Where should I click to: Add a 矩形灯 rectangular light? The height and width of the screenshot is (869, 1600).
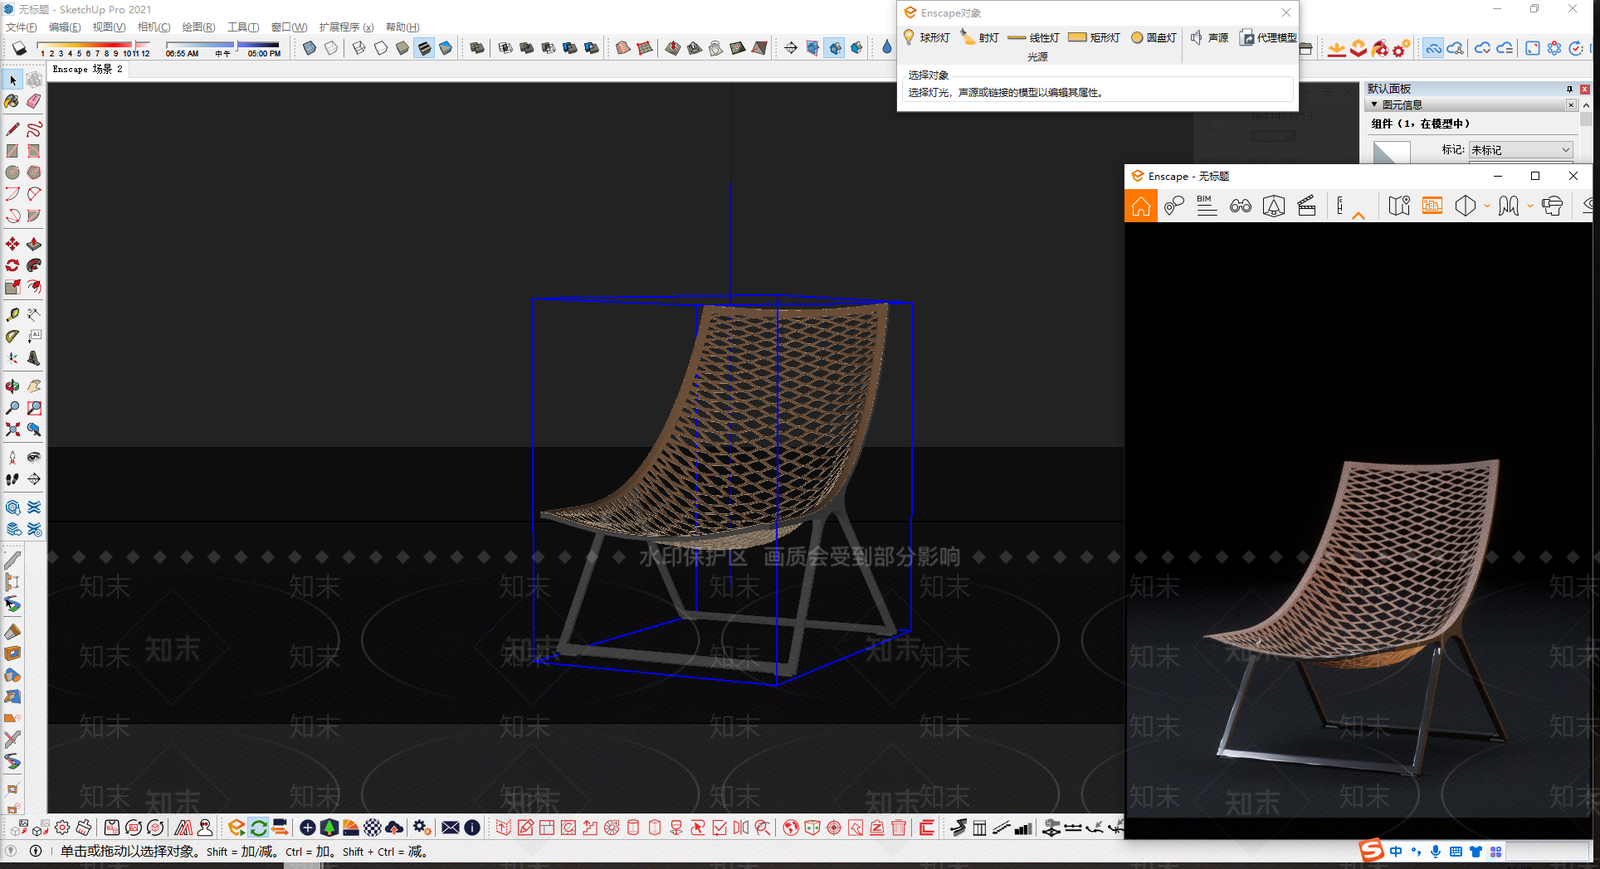(x=1094, y=37)
